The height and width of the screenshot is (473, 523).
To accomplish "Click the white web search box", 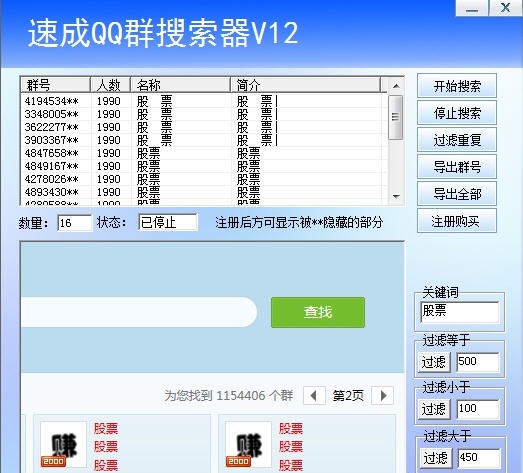I will 139,312.
